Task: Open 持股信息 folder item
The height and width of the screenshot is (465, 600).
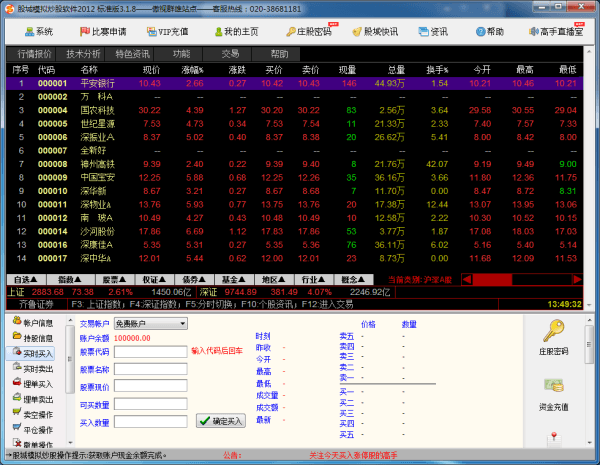Action: [33, 338]
